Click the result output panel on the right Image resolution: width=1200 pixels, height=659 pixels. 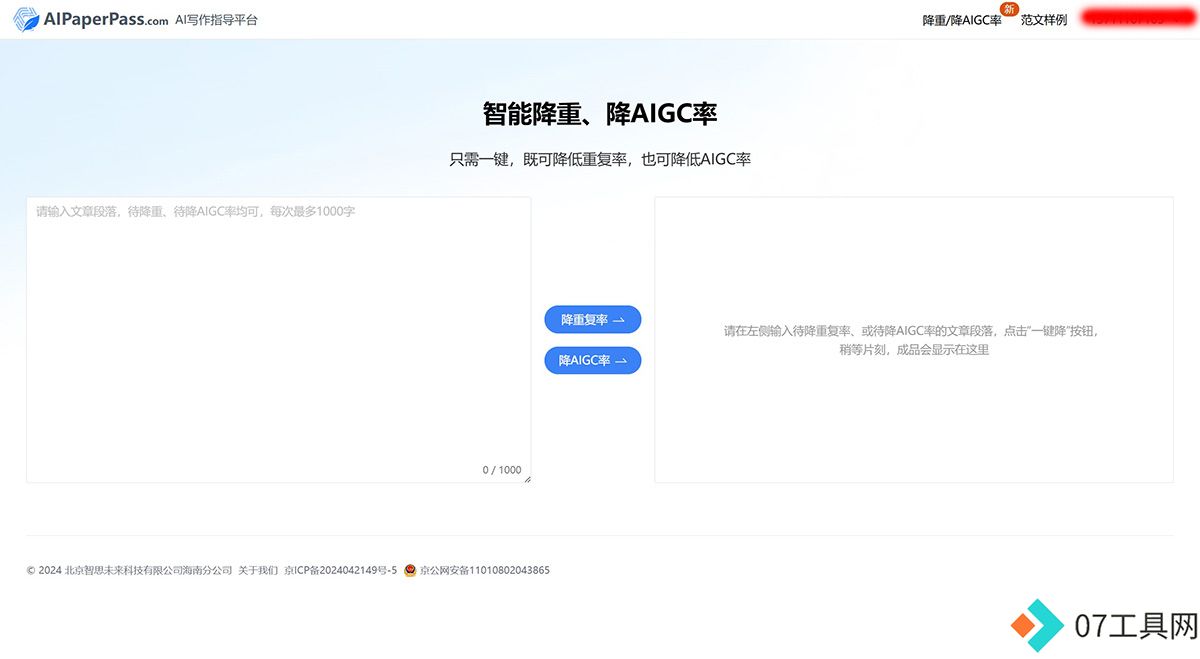click(x=914, y=340)
